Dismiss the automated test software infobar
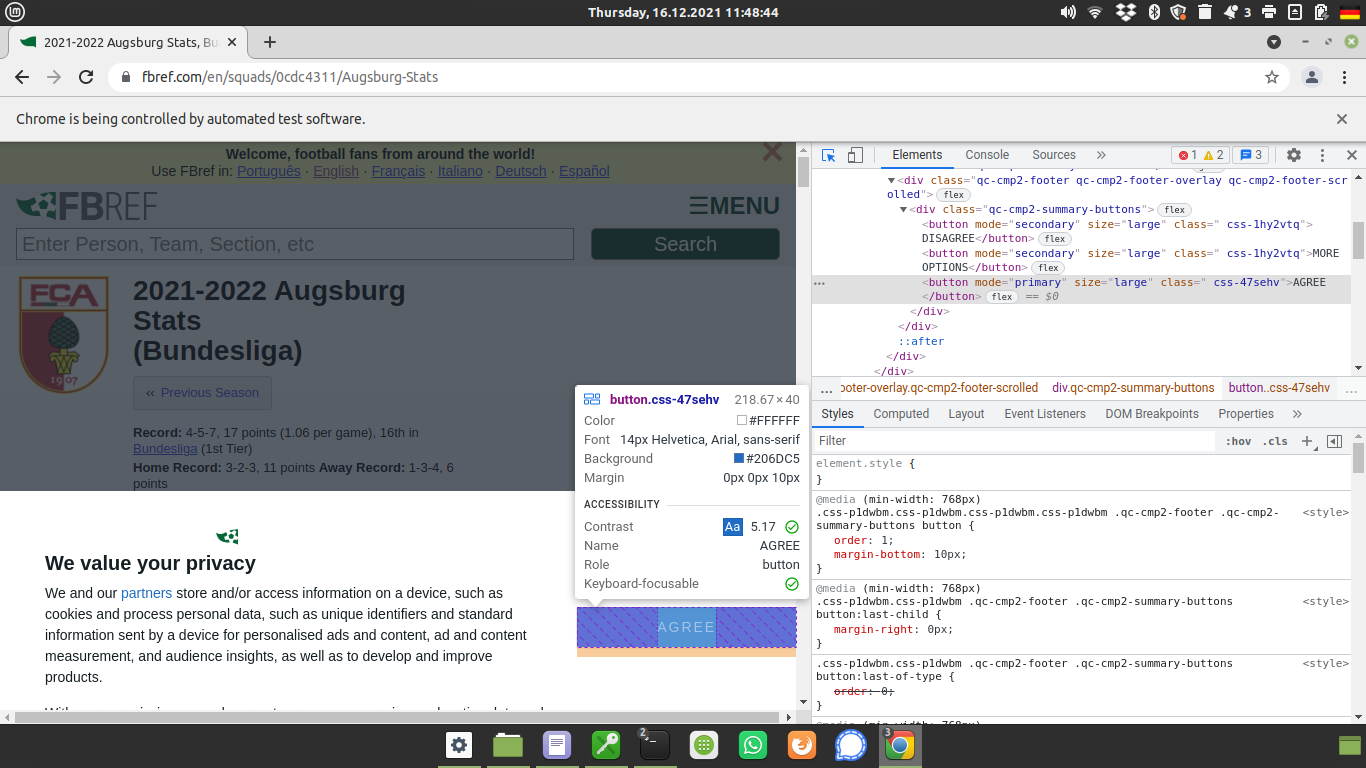 [x=1342, y=119]
